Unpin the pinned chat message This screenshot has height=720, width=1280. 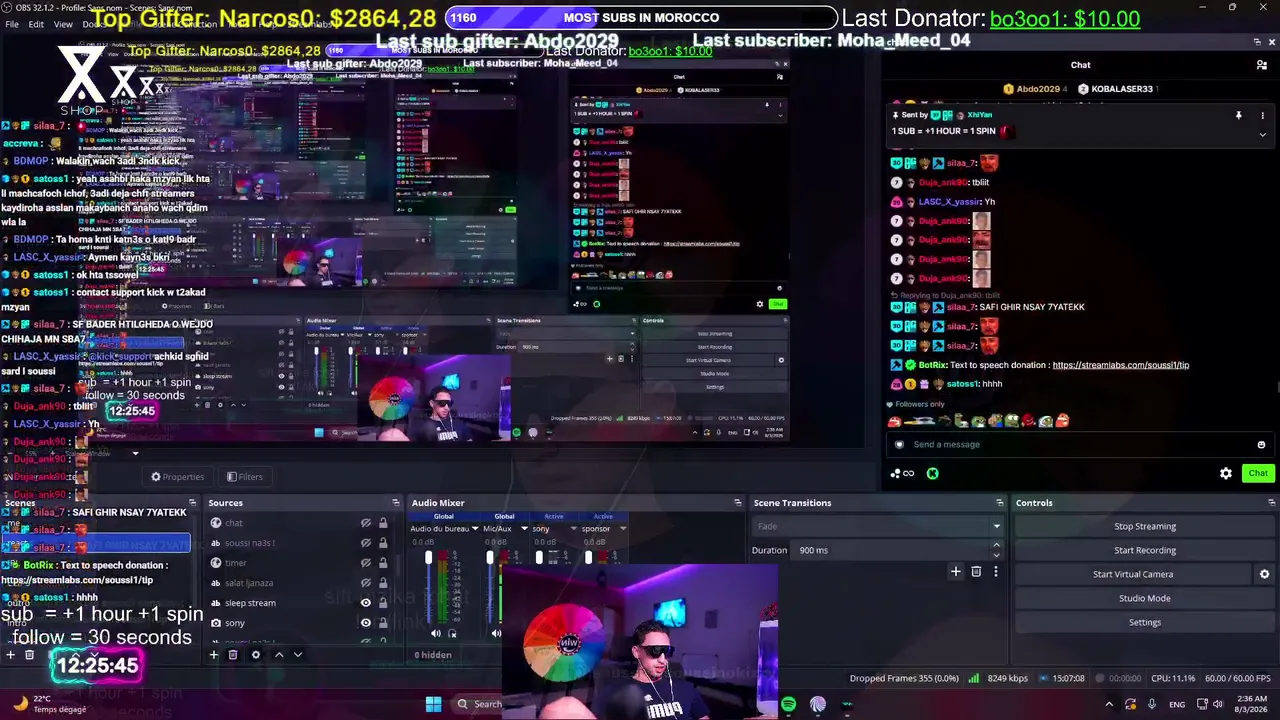[1238, 116]
